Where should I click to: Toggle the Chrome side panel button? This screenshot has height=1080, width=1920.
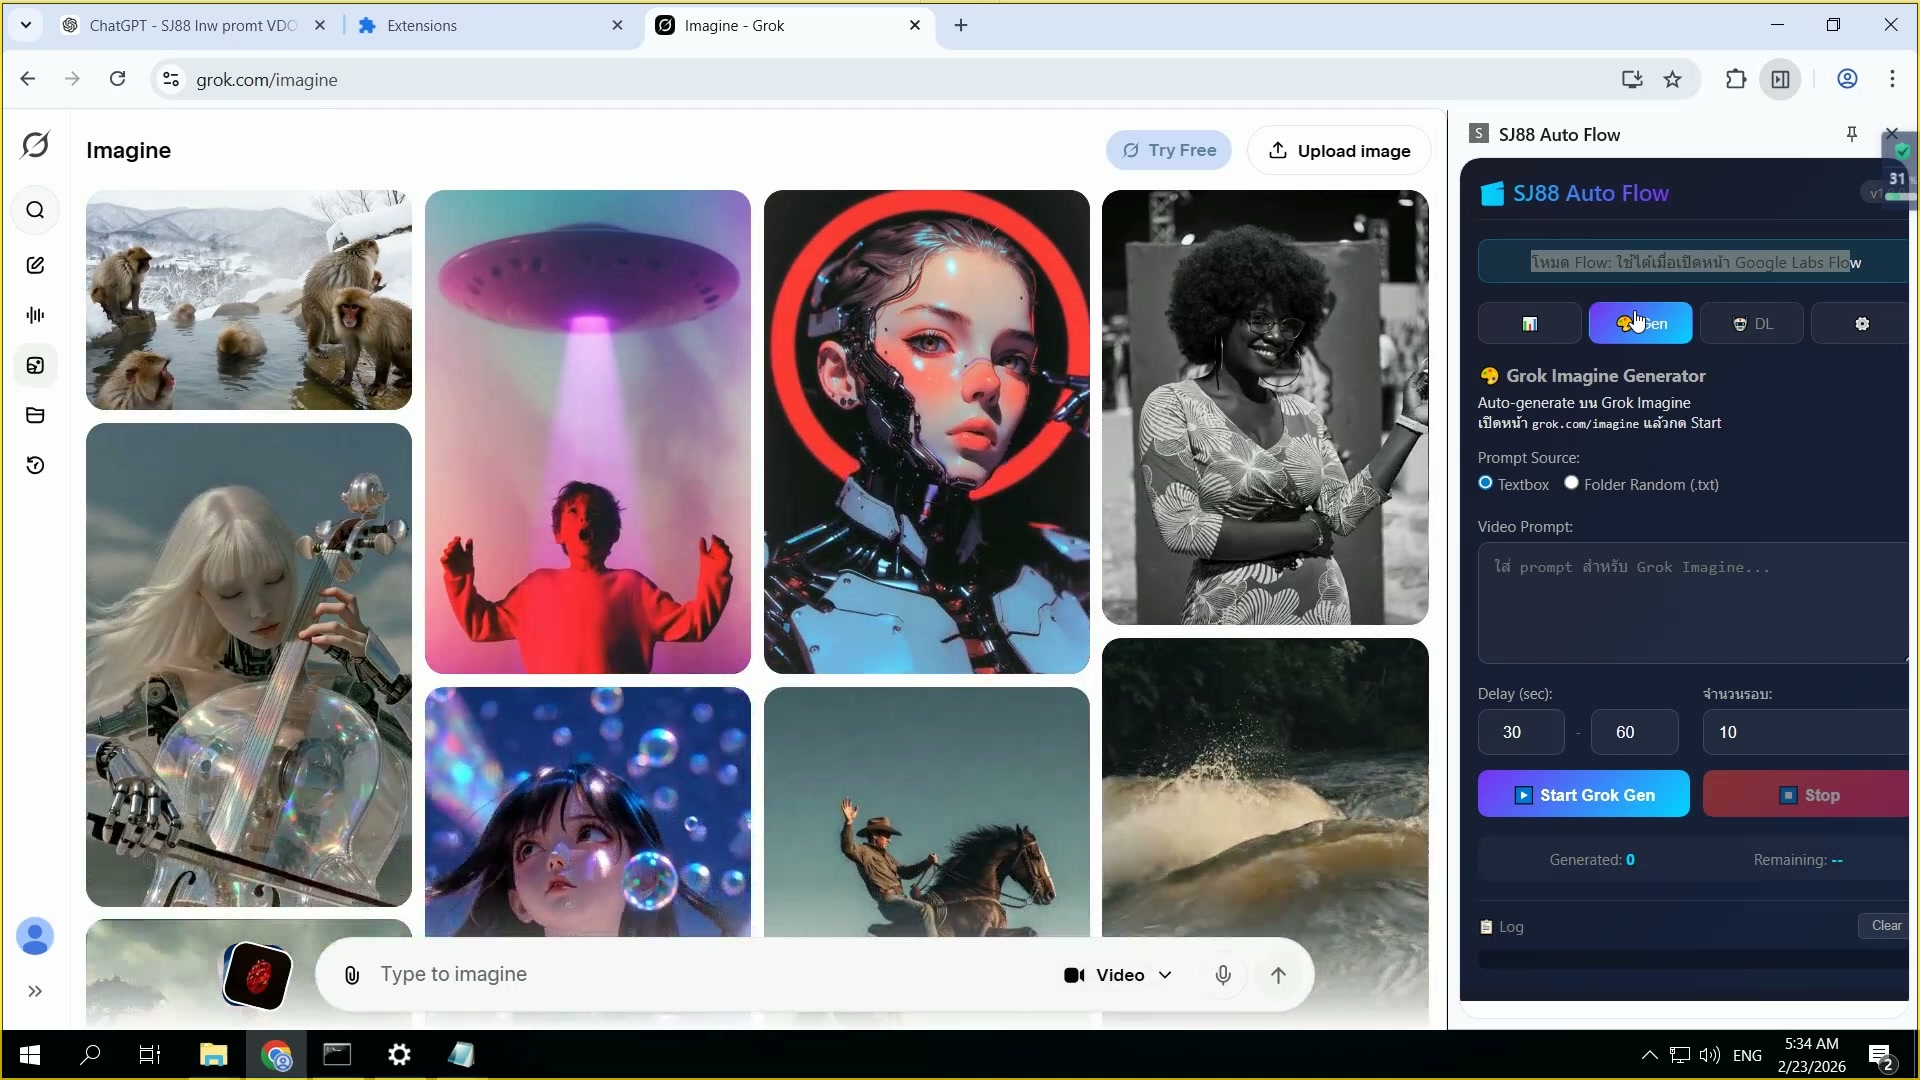click(1780, 79)
